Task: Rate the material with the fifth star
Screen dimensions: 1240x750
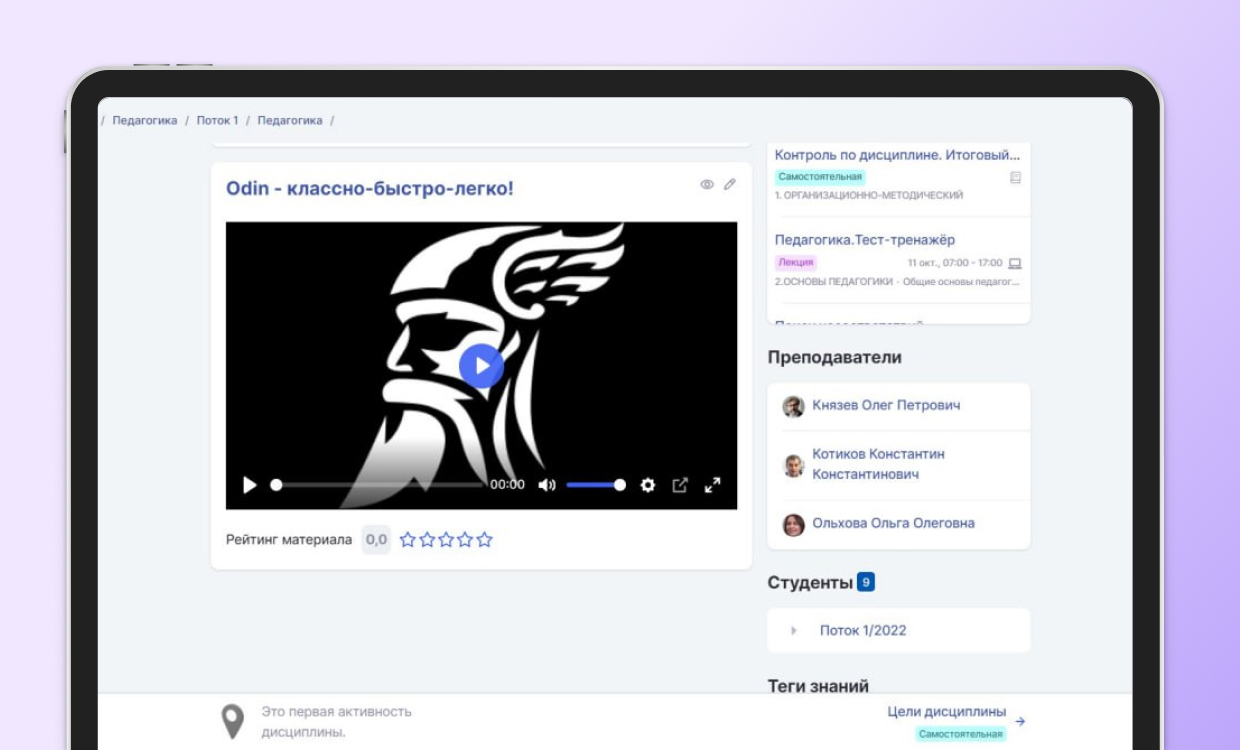Action: (485, 540)
